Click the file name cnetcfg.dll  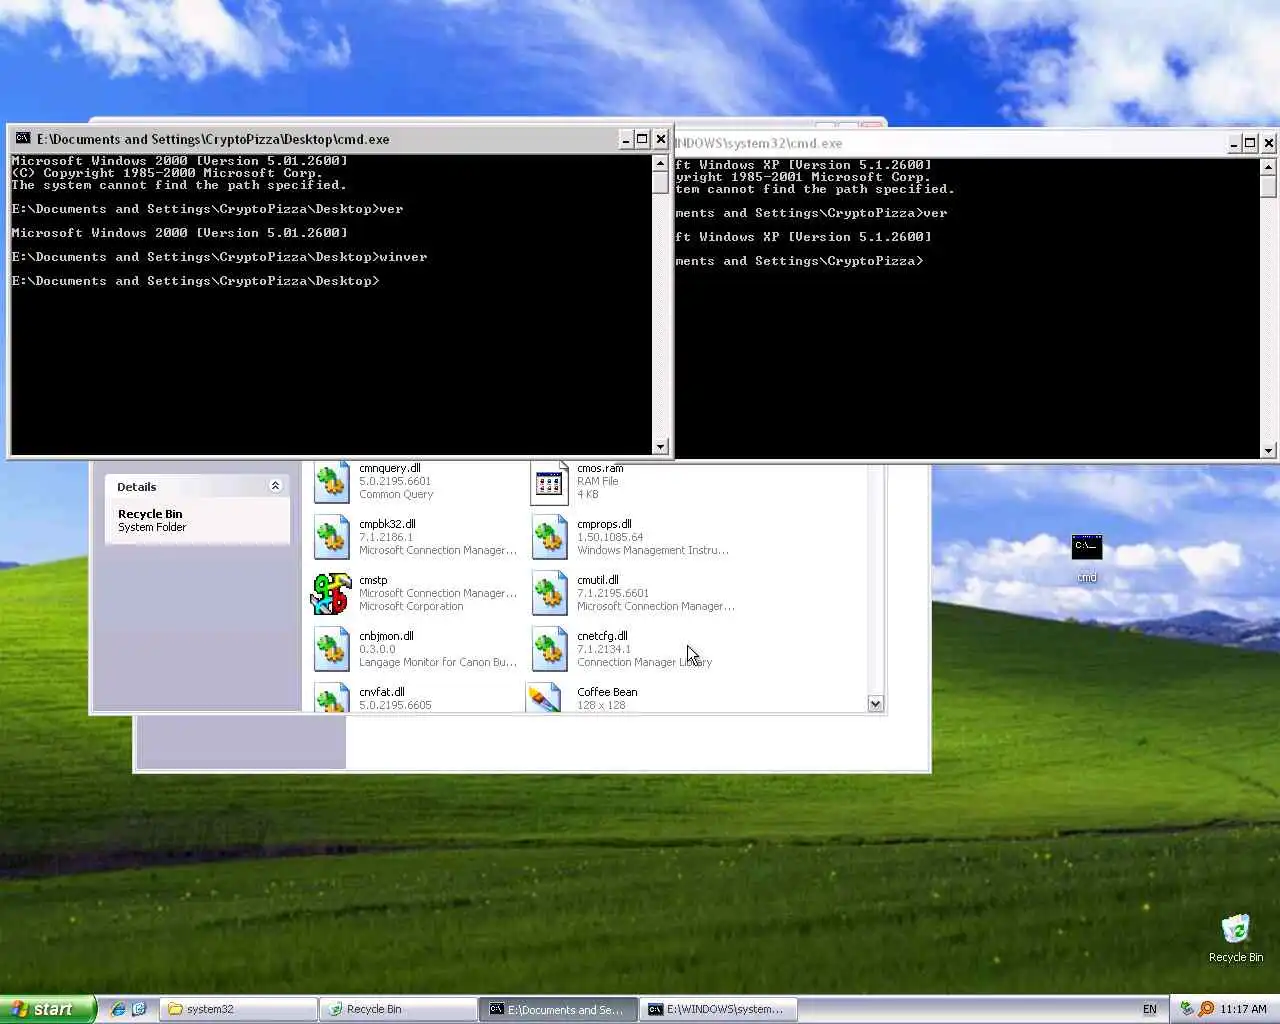(x=602, y=636)
